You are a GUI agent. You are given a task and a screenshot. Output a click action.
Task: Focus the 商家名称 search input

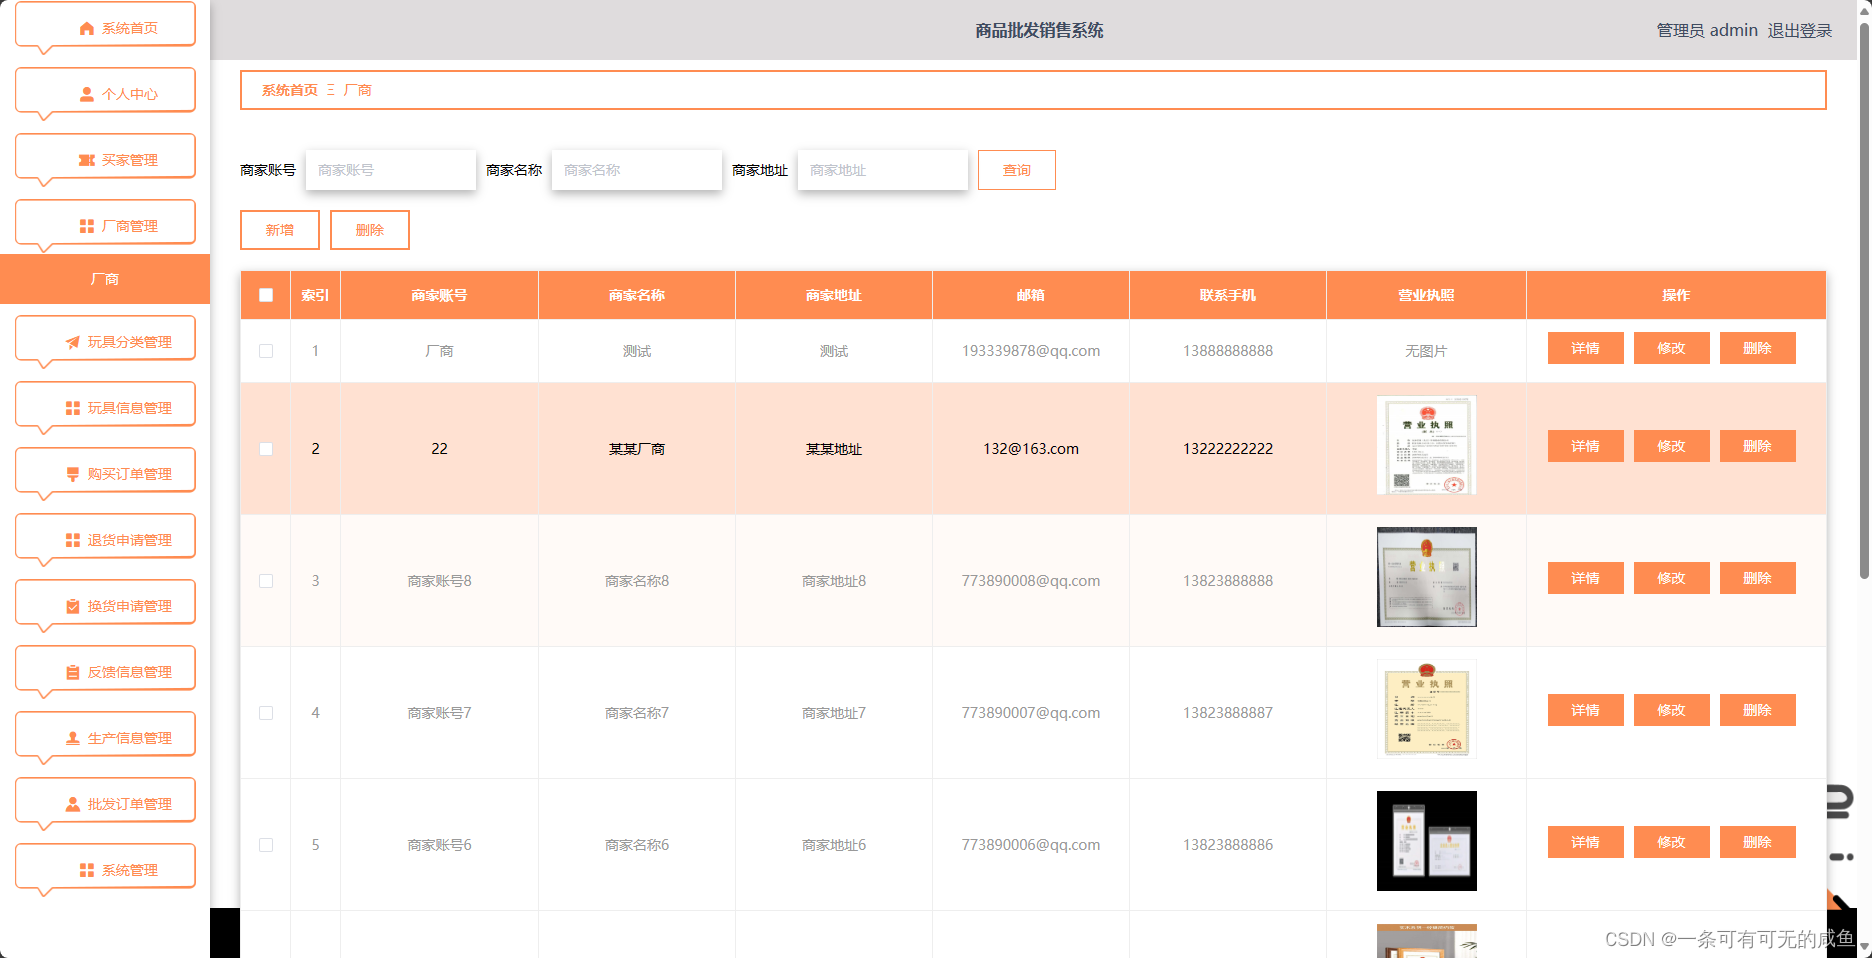[x=637, y=170]
